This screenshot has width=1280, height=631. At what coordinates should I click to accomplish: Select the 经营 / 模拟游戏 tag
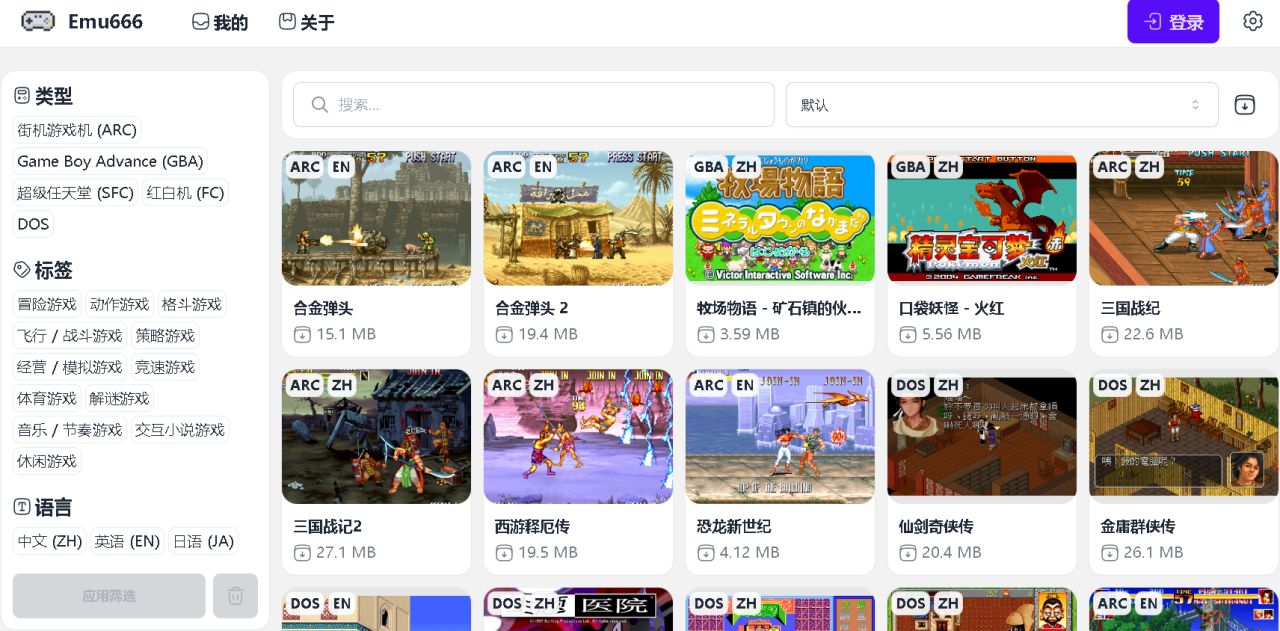(x=70, y=367)
